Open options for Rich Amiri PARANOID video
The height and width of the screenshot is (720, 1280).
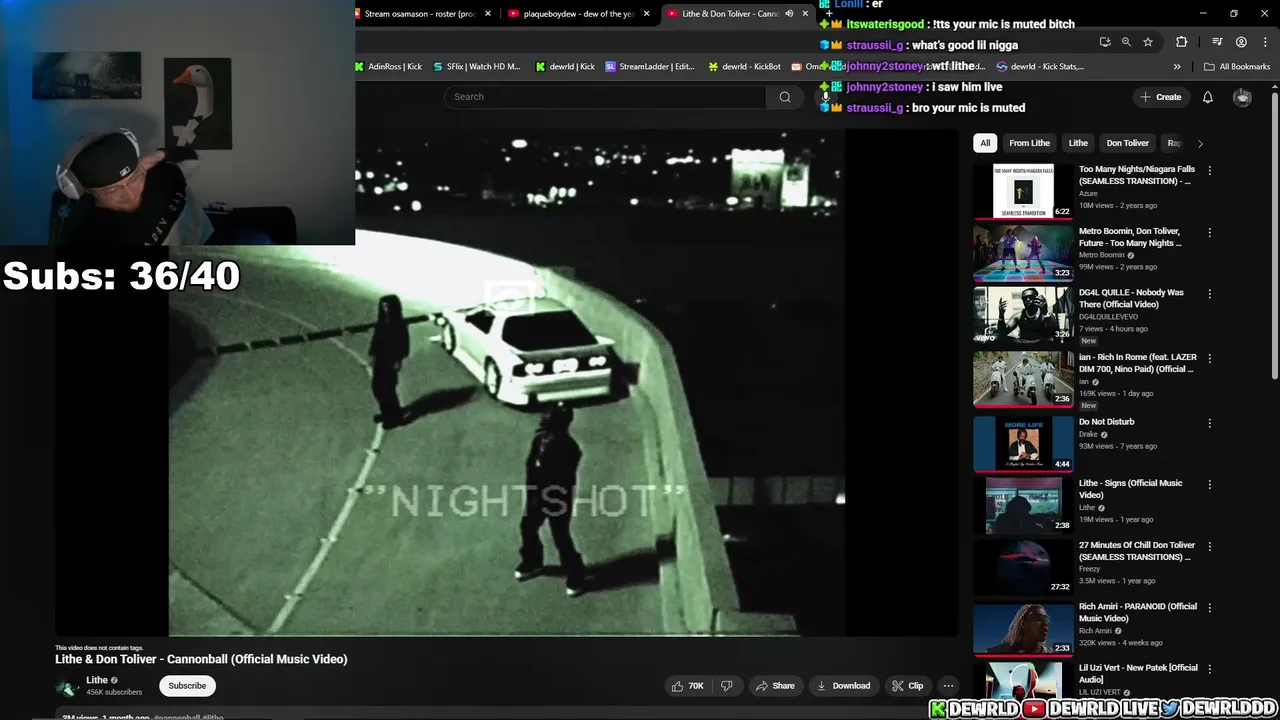click(x=1209, y=608)
